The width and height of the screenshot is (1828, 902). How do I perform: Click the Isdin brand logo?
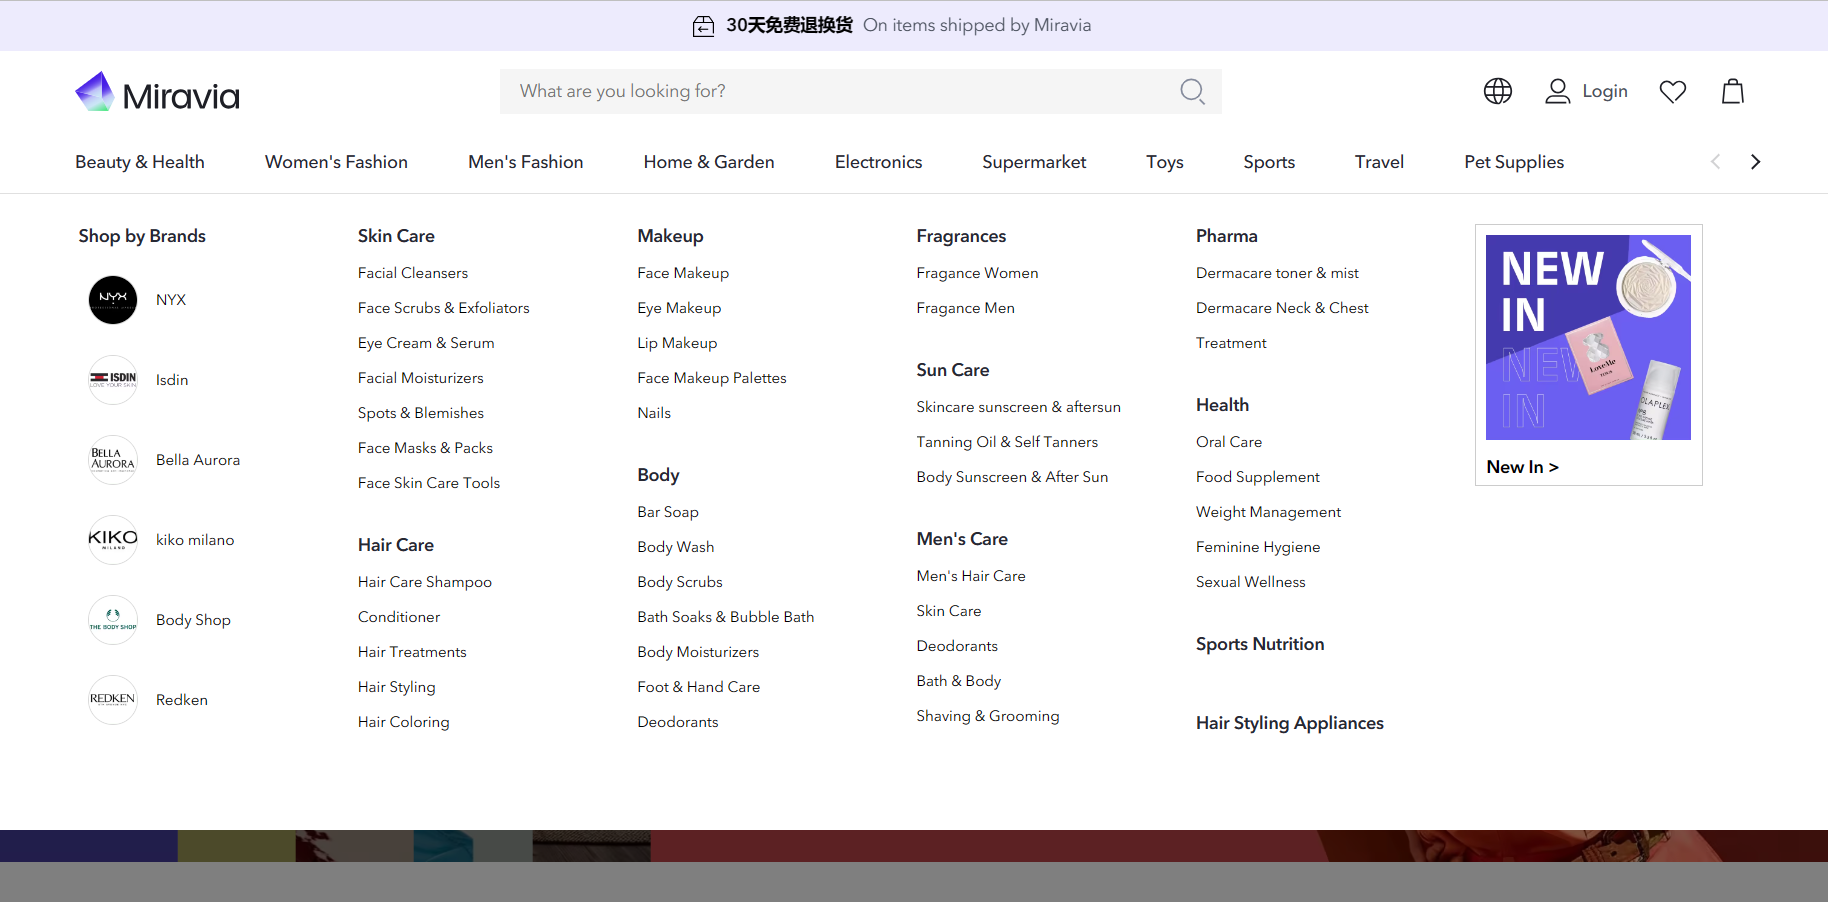[113, 380]
